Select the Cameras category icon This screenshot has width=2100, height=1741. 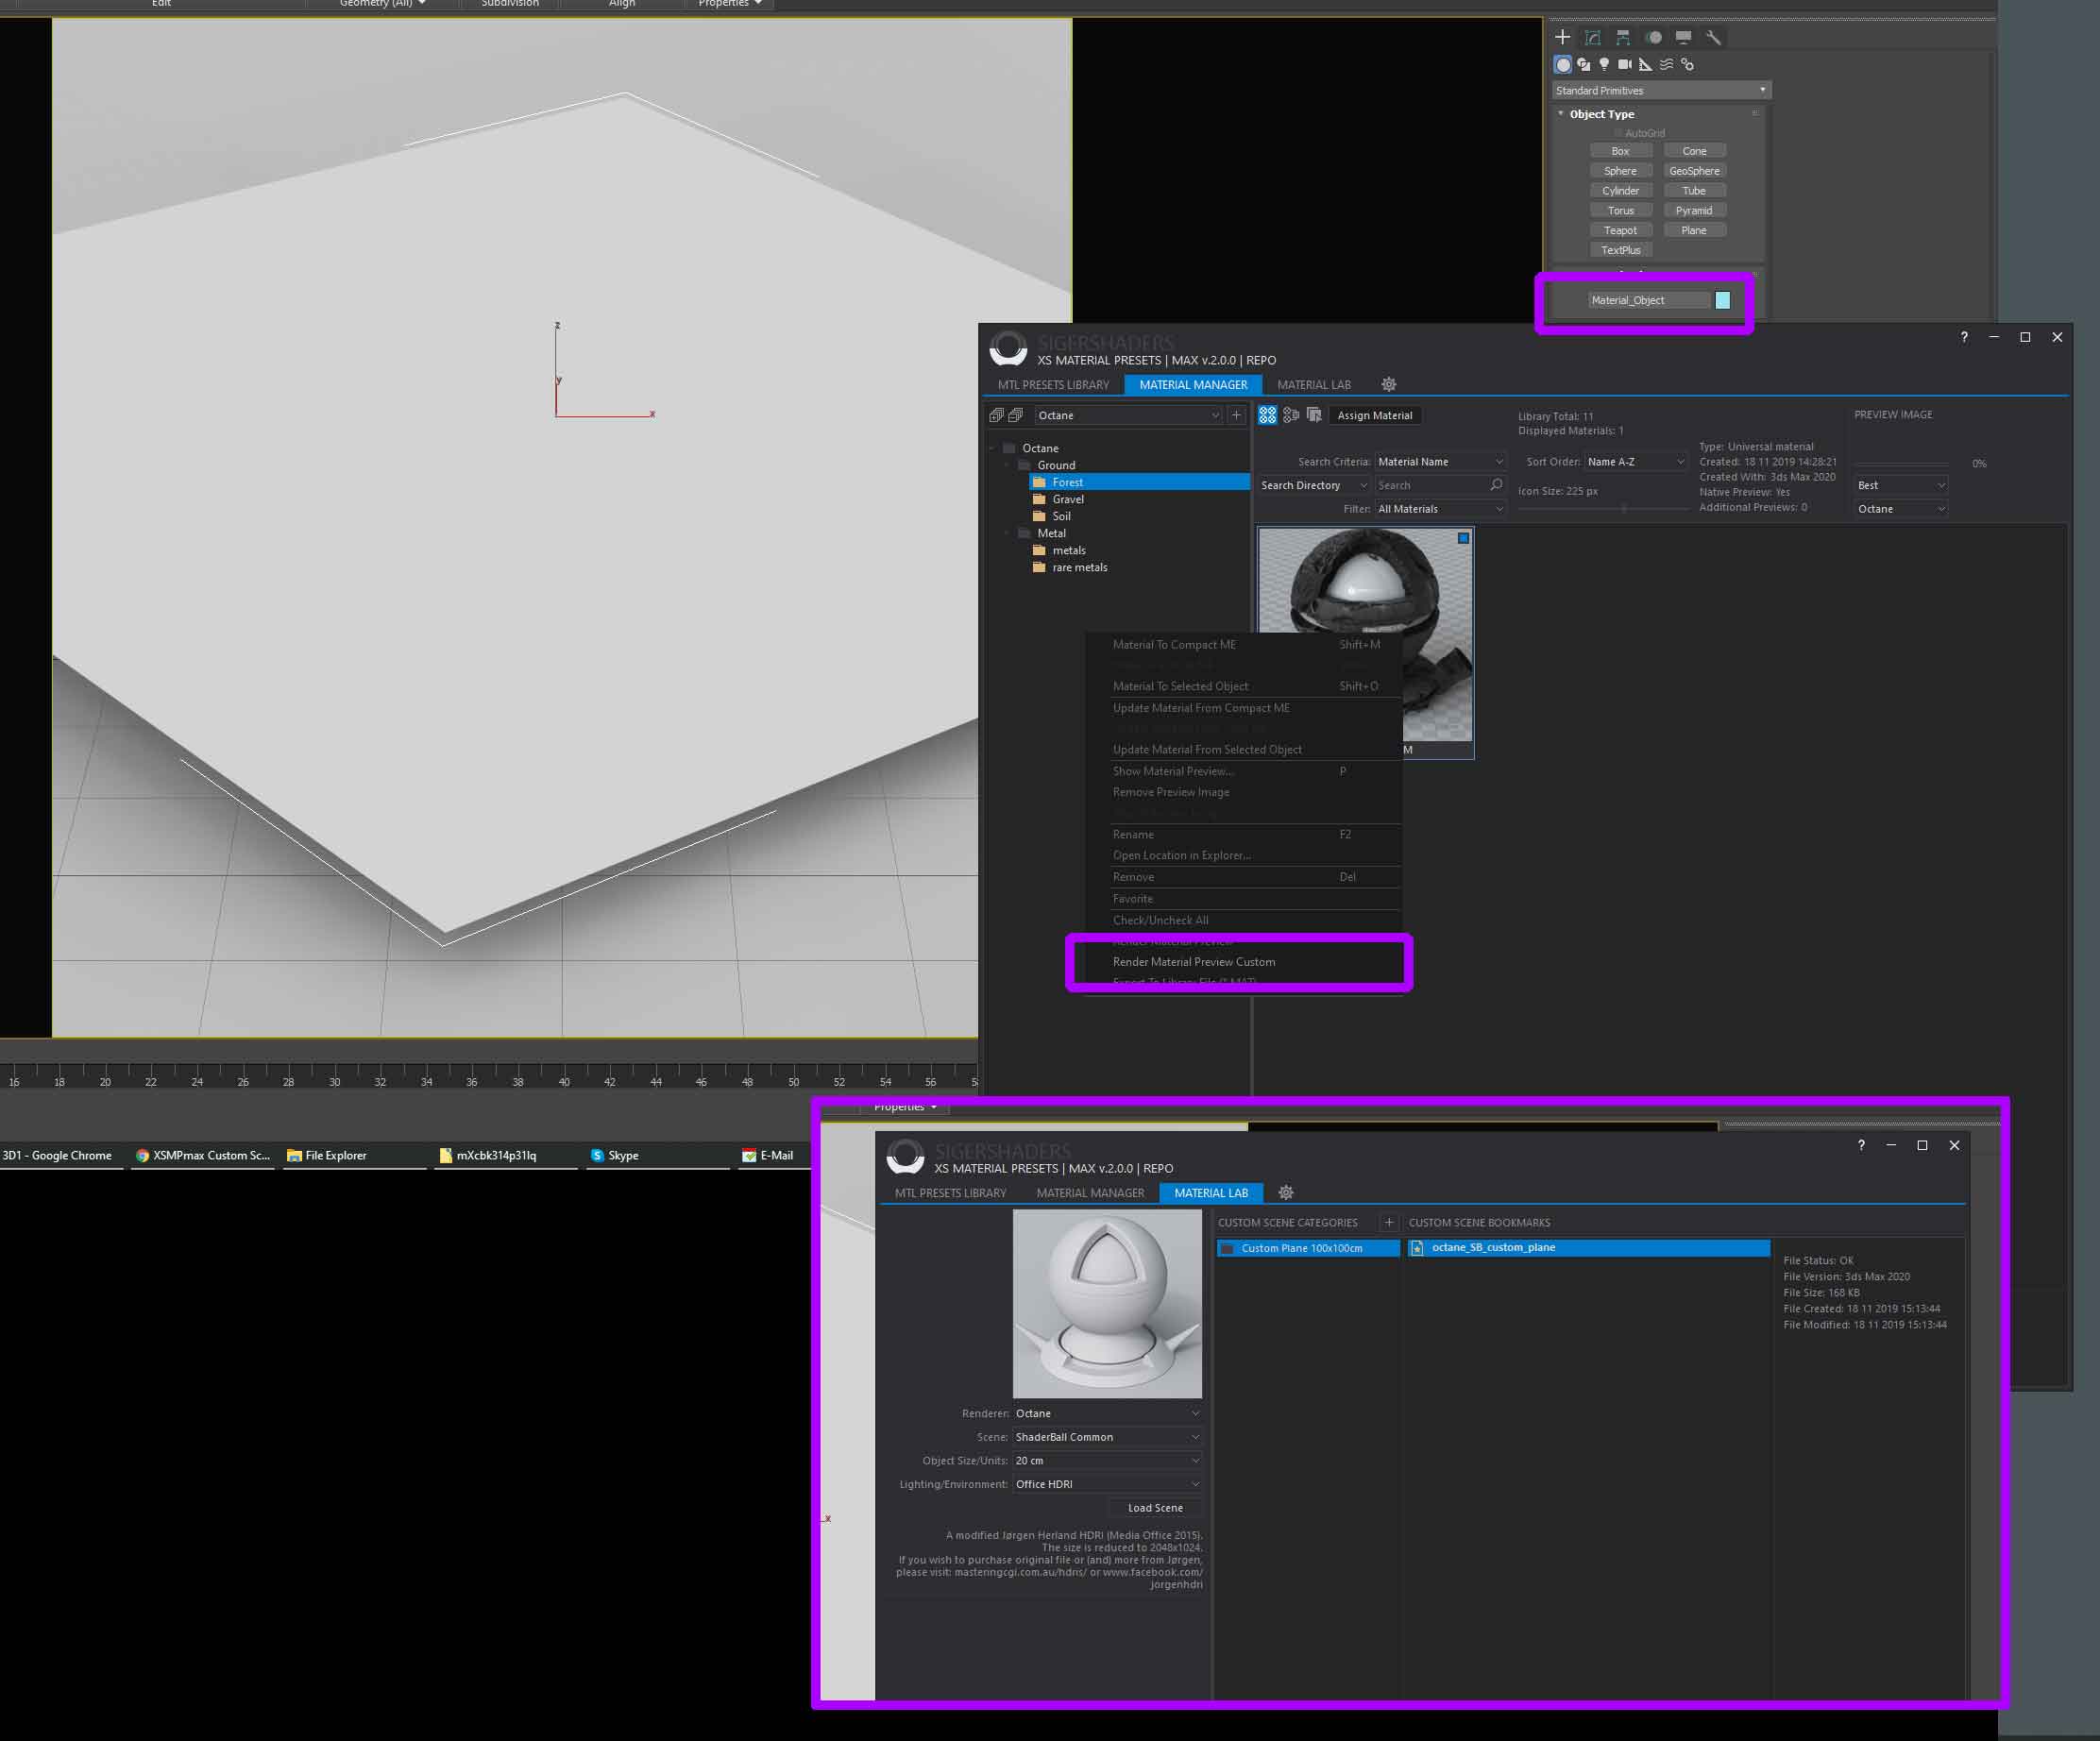click(1625, 64)
